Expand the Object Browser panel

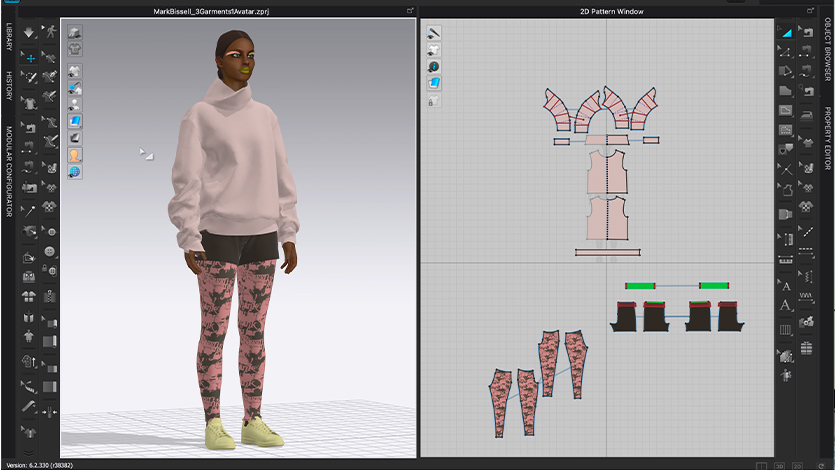827,50
